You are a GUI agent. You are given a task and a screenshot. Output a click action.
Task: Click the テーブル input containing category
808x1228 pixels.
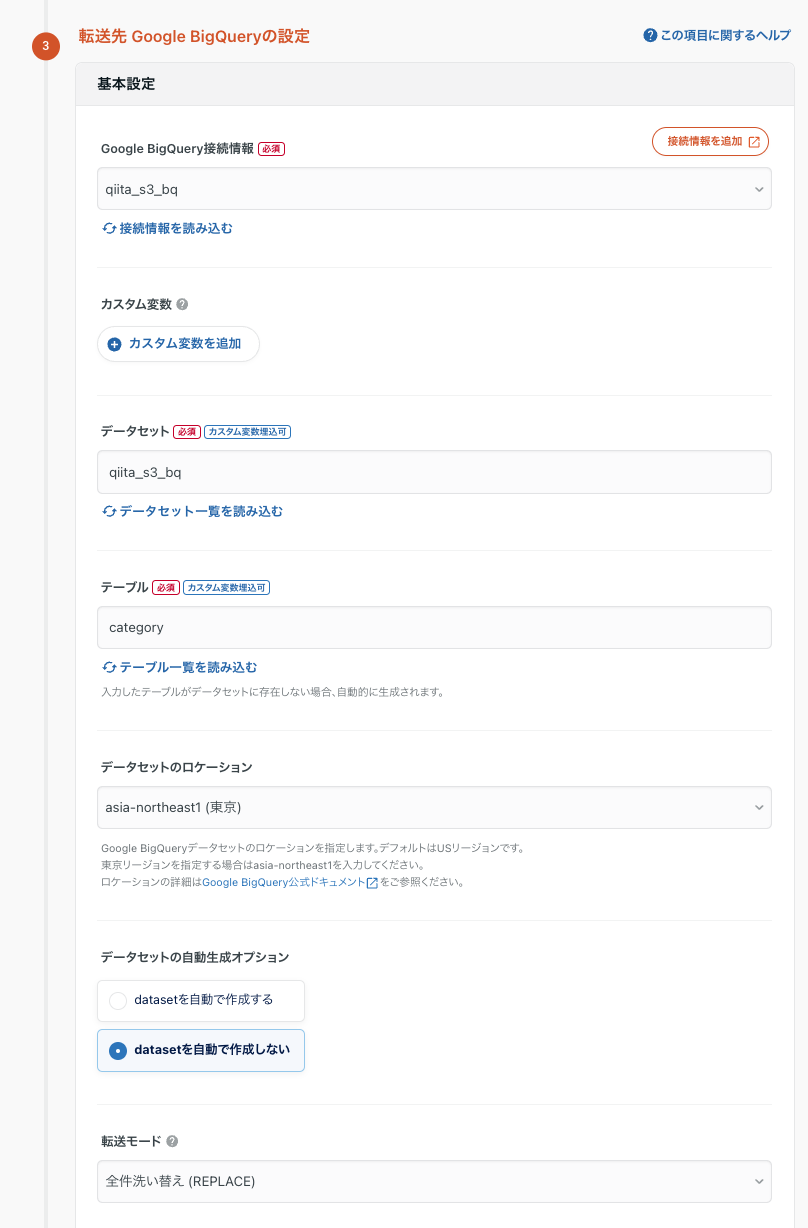coord(435,627)
